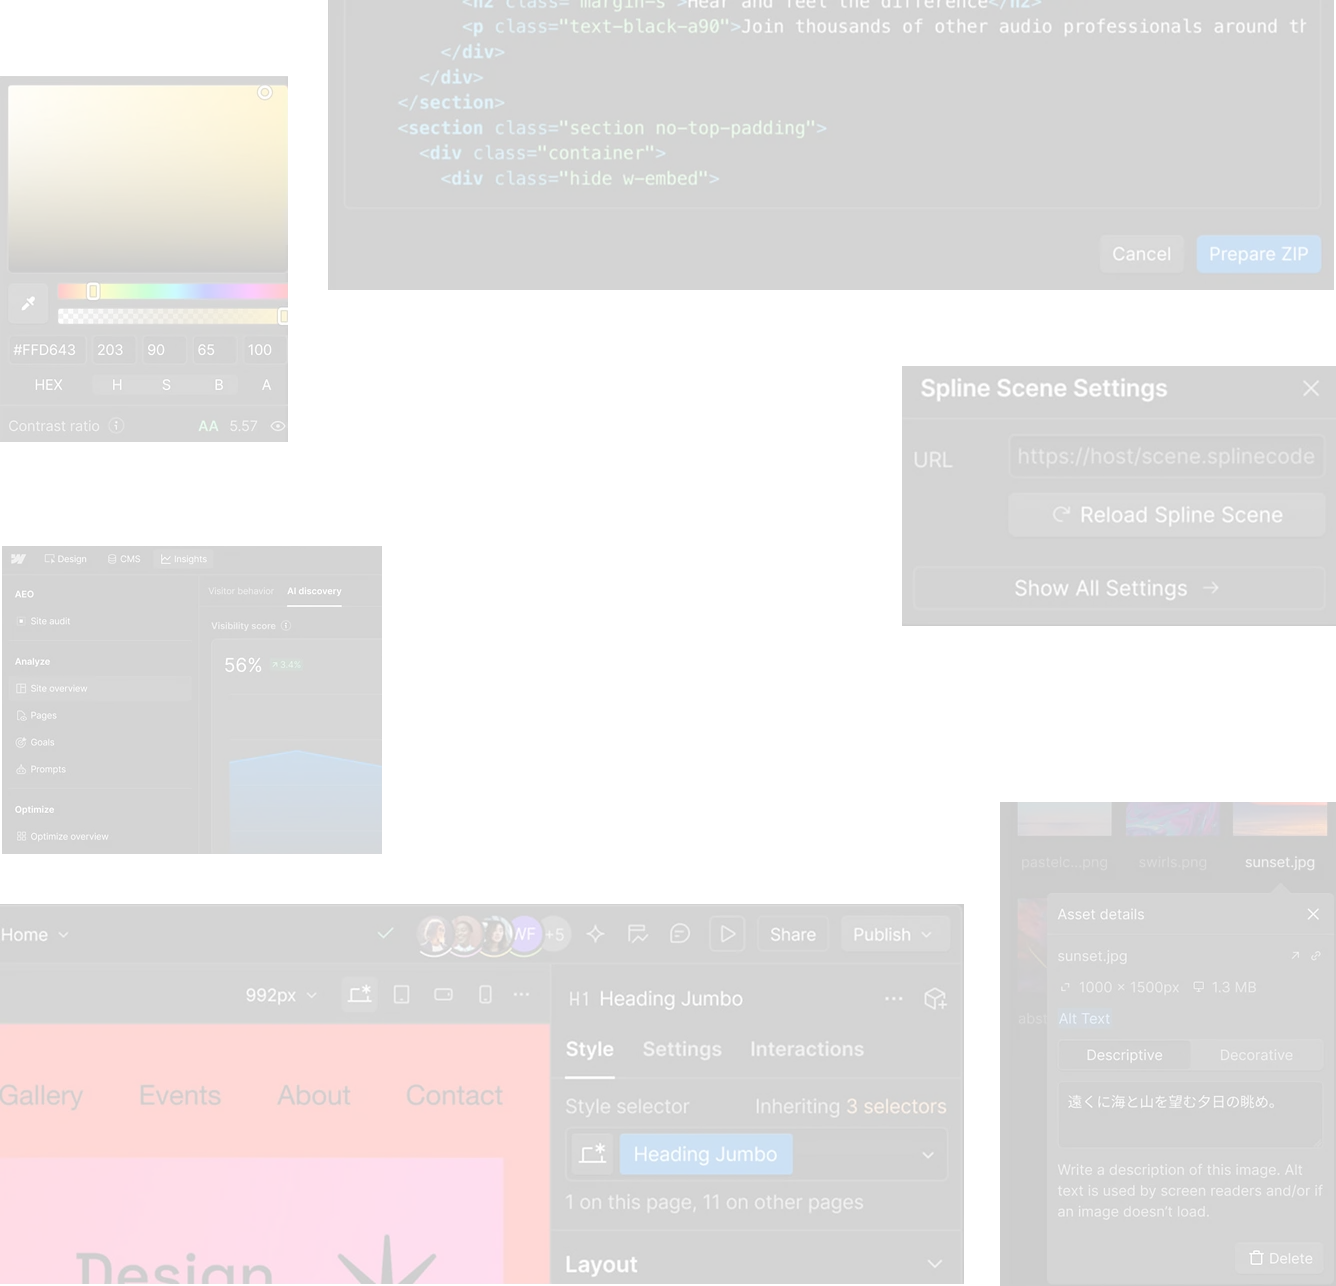1336x1286 pixels.
Task: Open the AI assistant sparkle icon
Action: [596, 934]
